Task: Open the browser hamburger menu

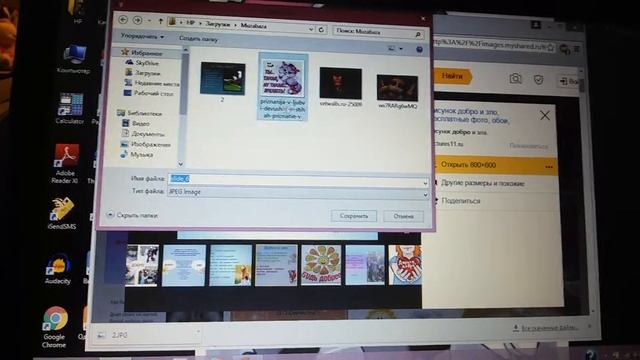Action: 577,49
